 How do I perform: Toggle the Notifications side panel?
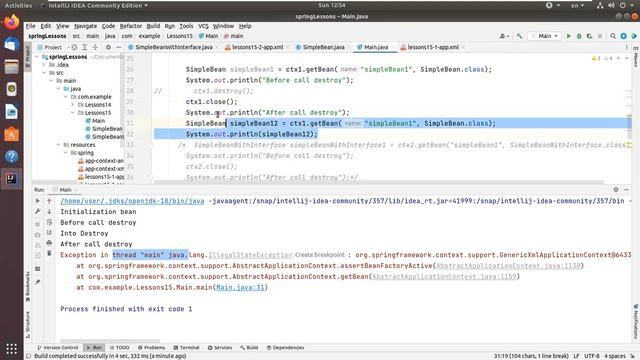(636, 321)
